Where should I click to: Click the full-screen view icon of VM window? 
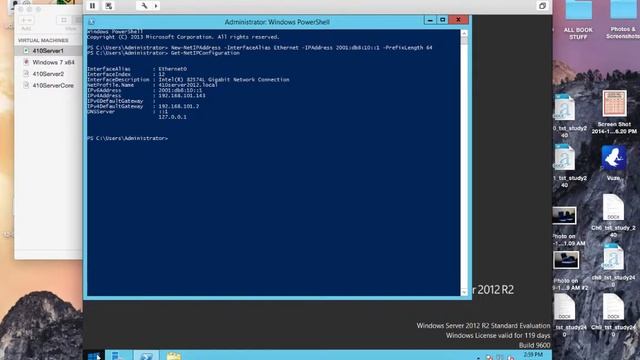[x=542, y=6]
